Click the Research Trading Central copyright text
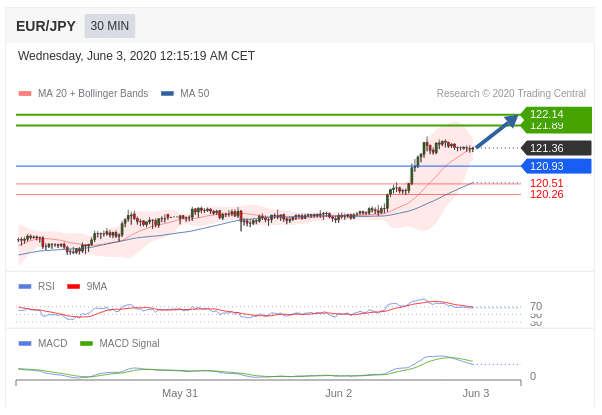The width and height of the screenshot is (602, 415). 511,94
